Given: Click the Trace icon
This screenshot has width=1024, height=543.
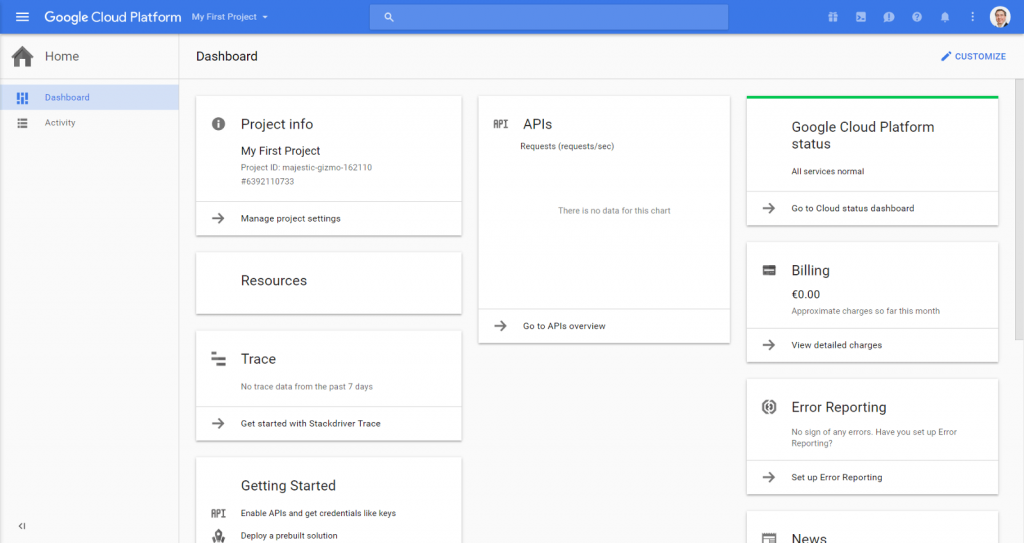Looking at the screenshot, I should [x=218, y=358].
